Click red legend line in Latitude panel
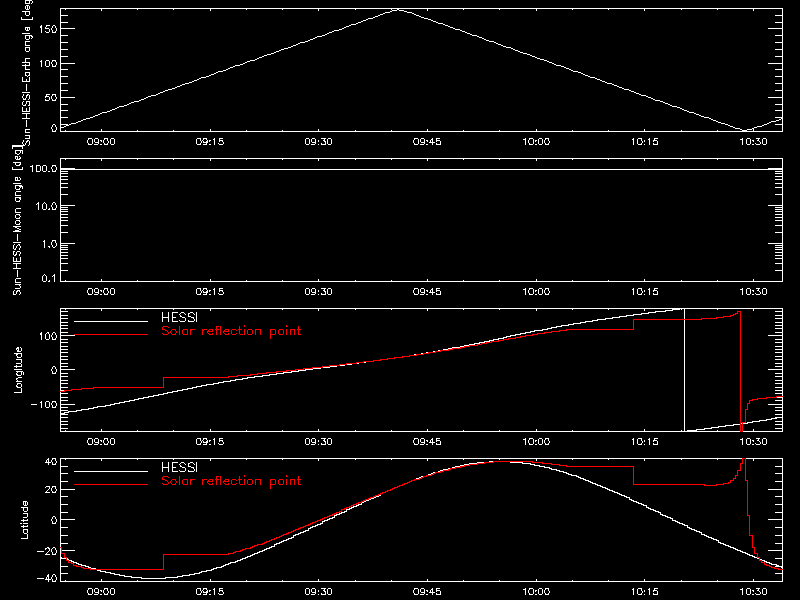800x600 pixels. click(x=111, y=485)
